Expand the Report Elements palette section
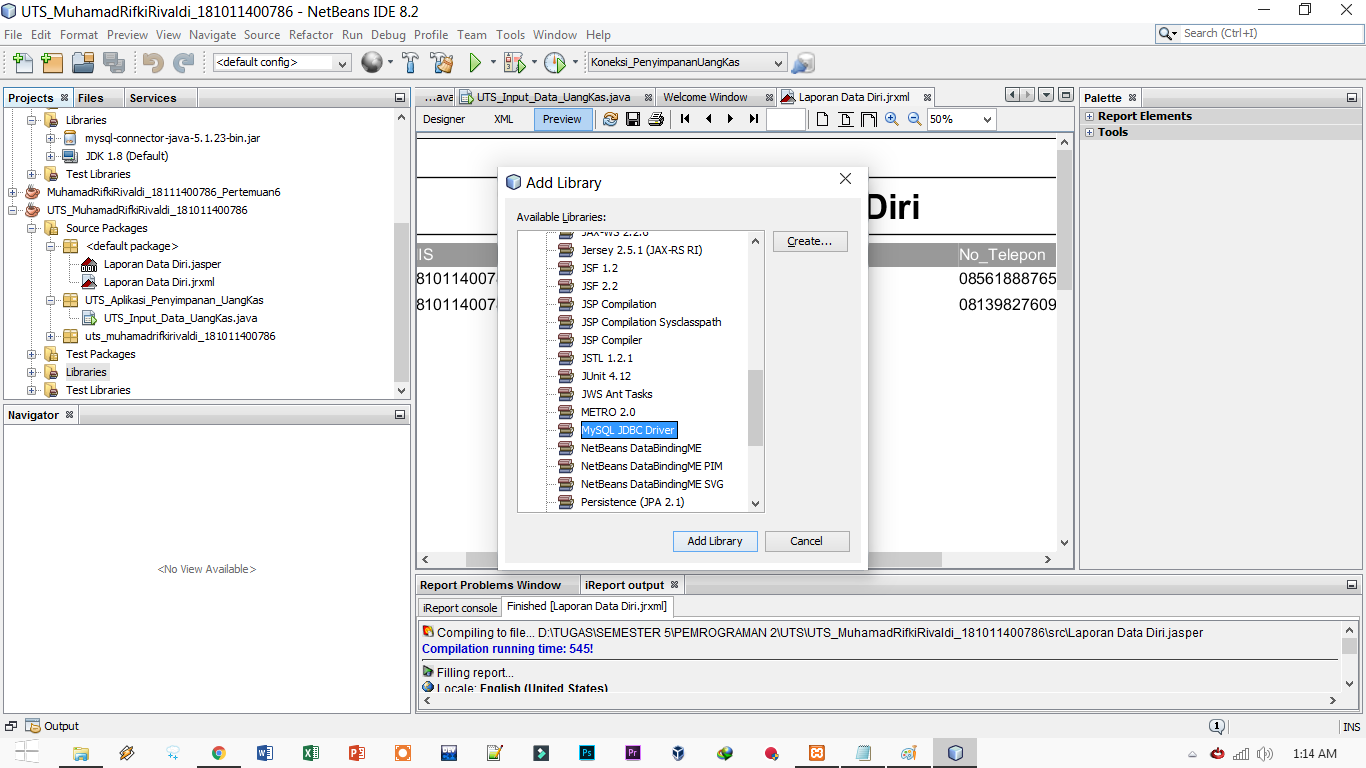1366x768 pixels. [1090, 116]
